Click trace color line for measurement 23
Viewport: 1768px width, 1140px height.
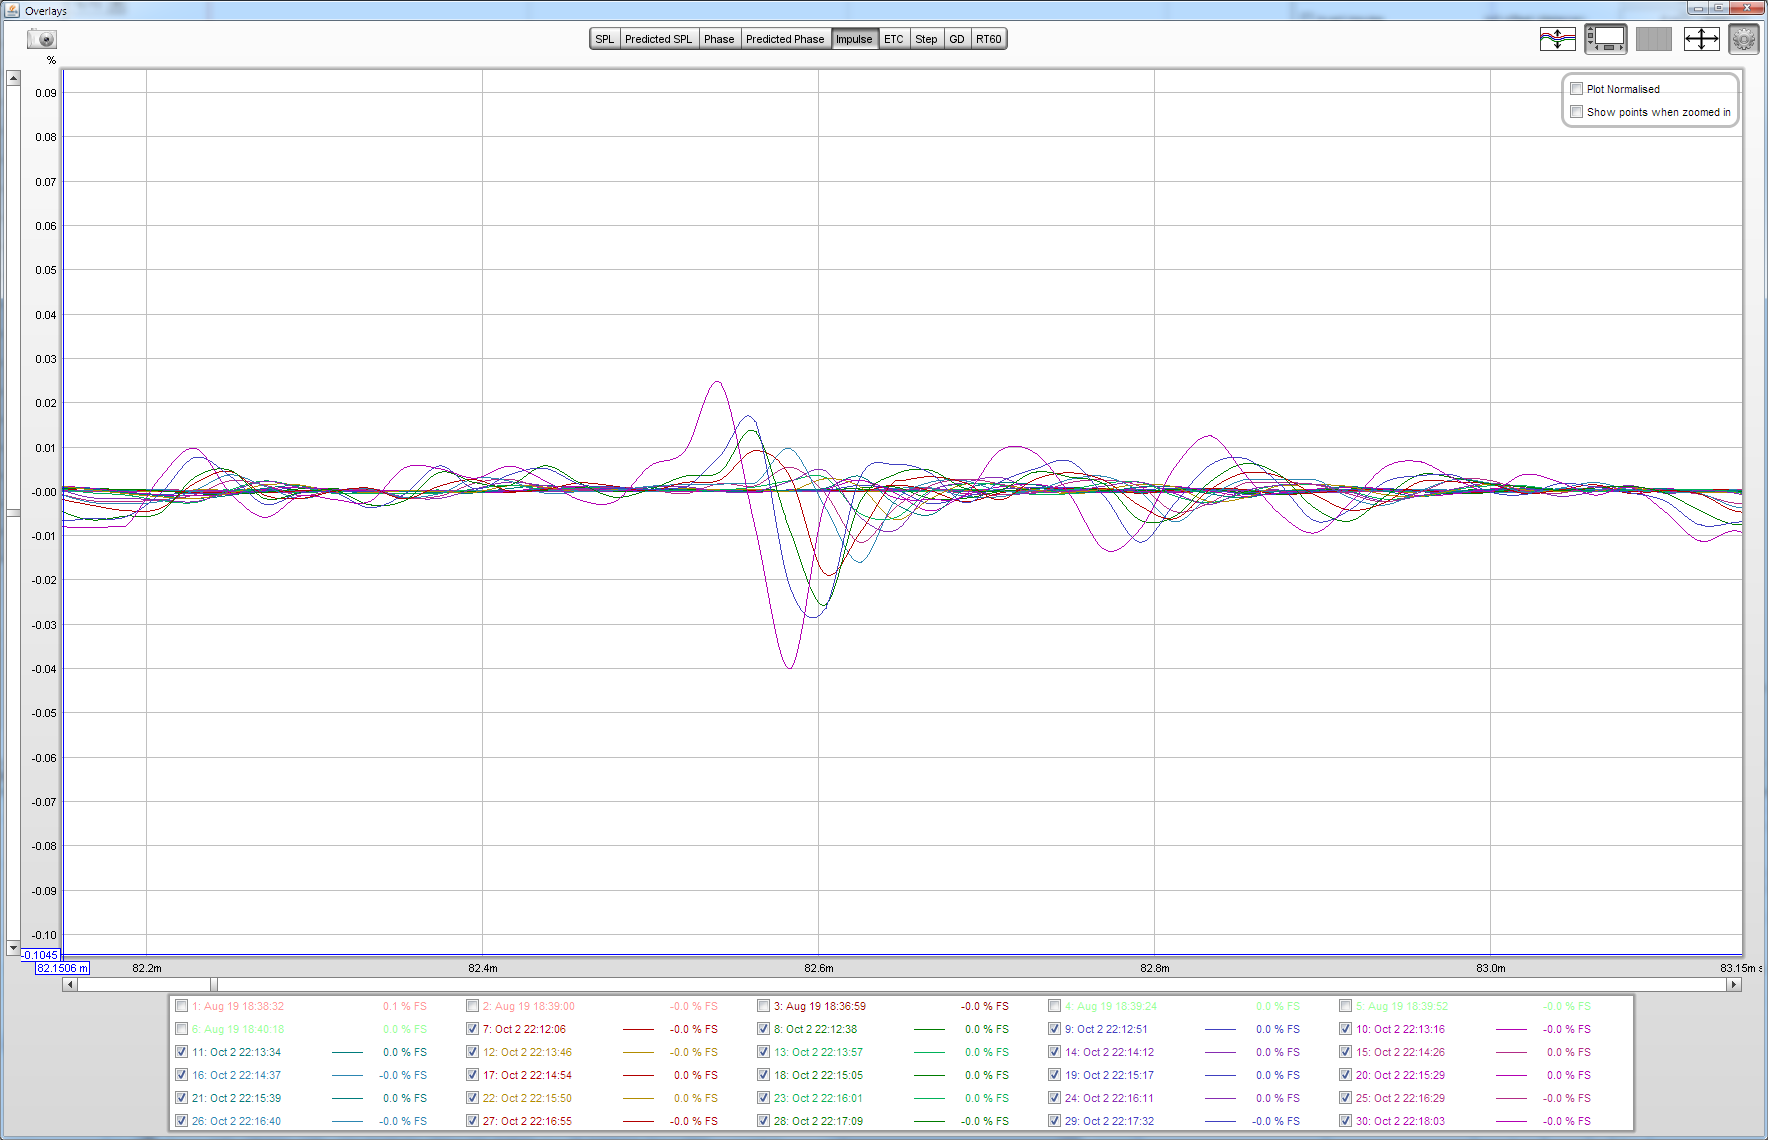point(929,1098)
